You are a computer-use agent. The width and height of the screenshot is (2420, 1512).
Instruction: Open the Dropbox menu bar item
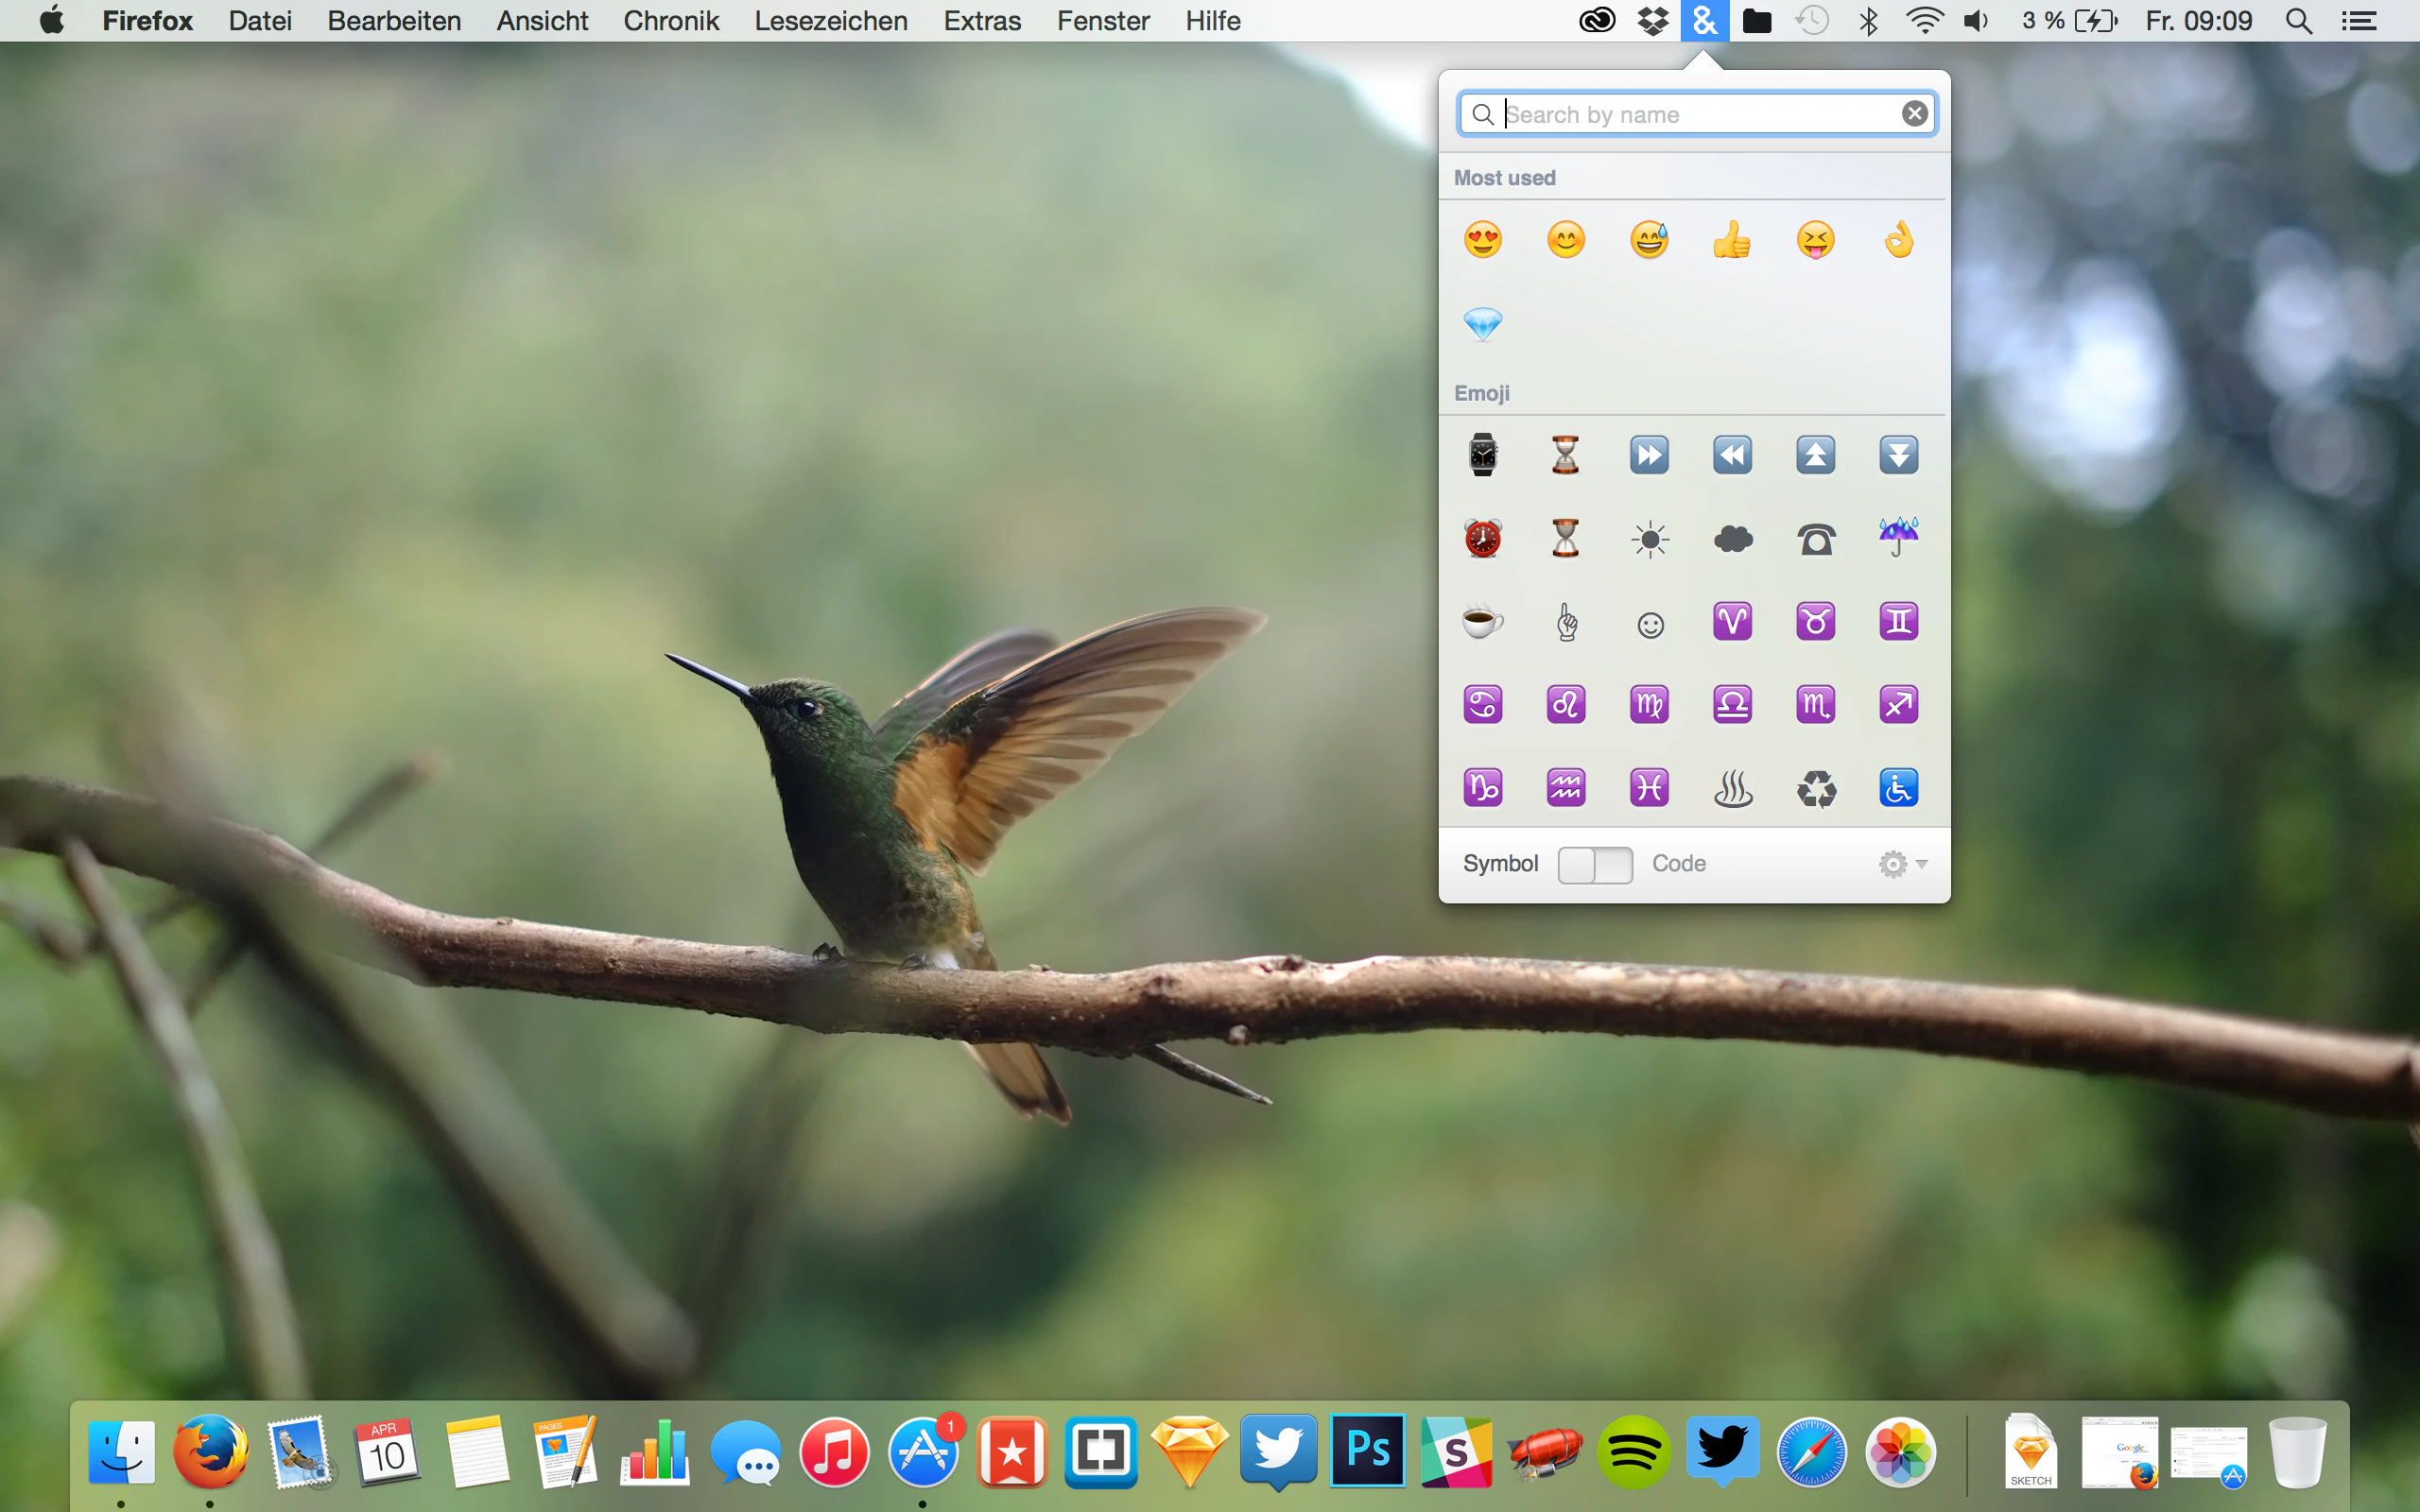[x=1653, y=21]
